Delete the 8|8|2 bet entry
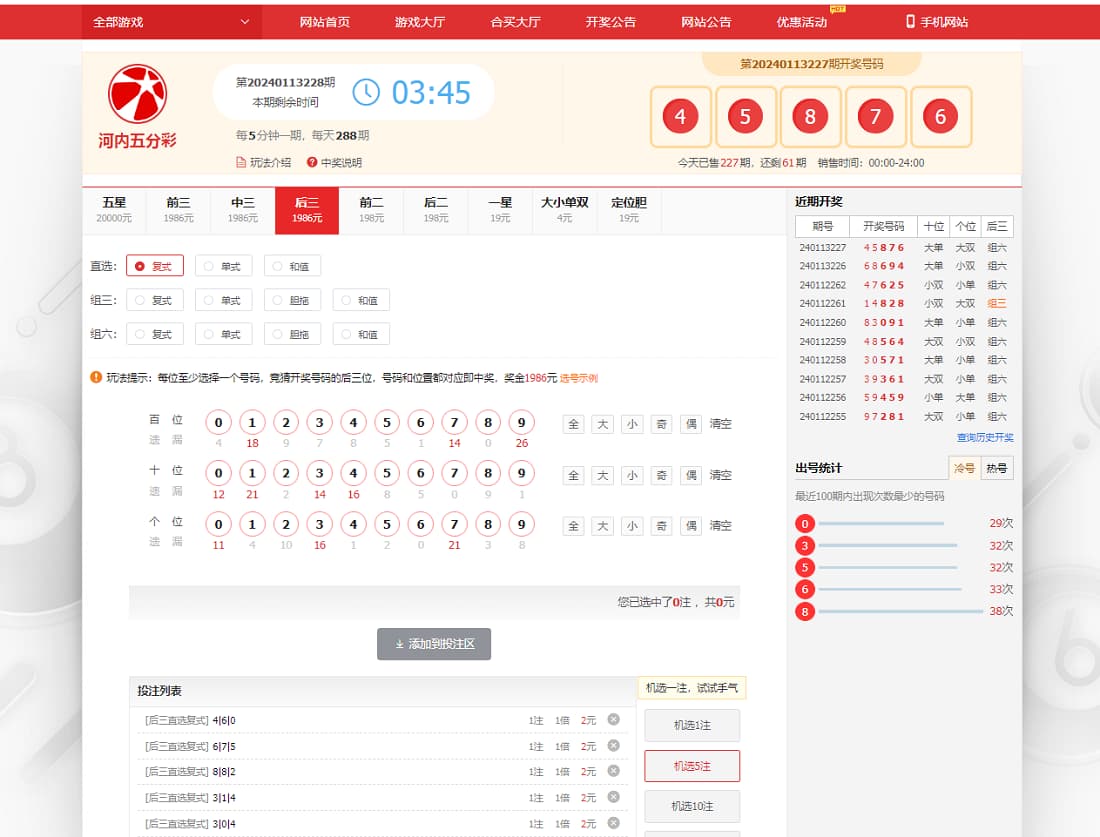 613,771
